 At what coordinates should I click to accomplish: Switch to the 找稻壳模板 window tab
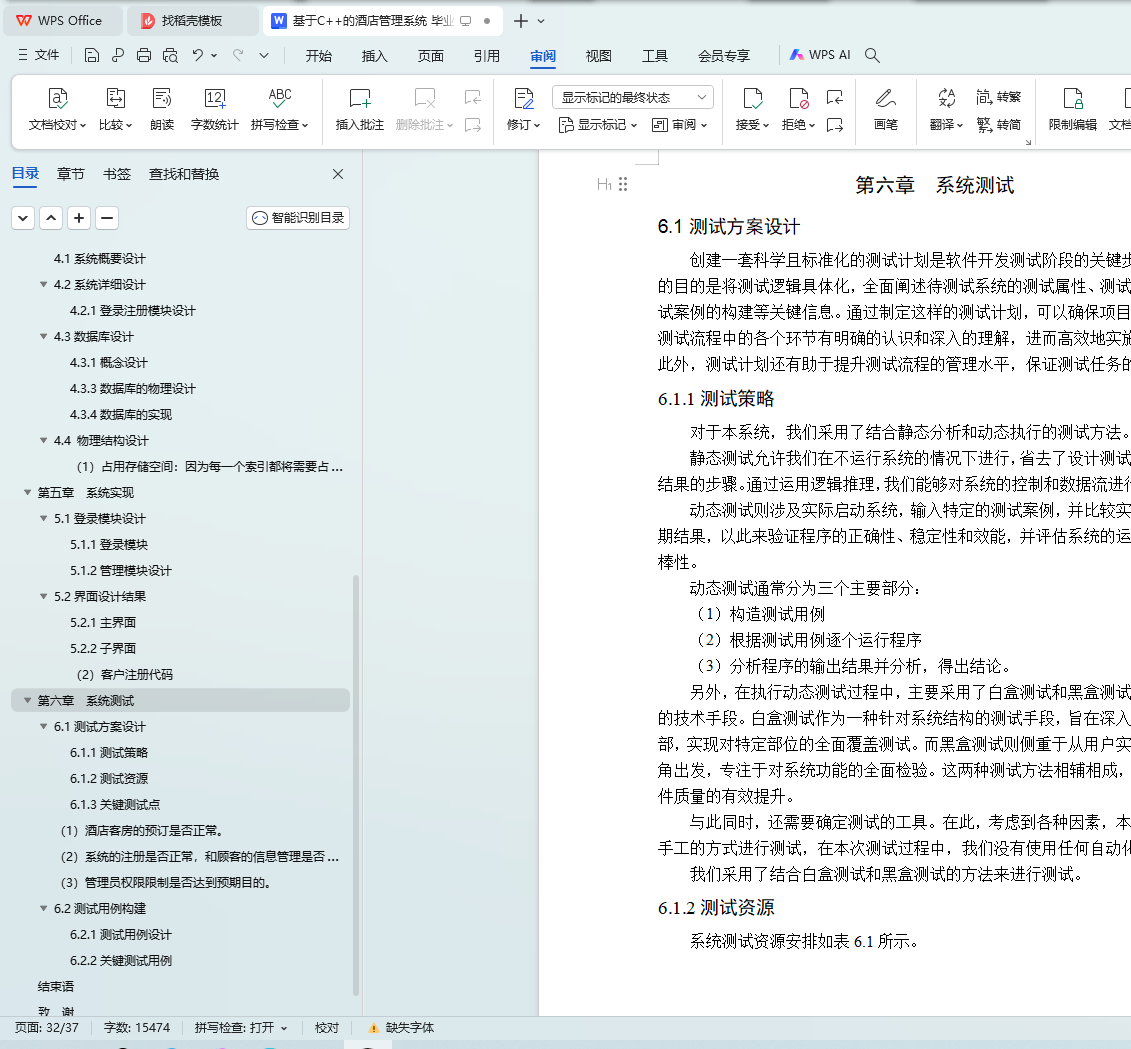pyautogui.click(x=191, y=21)
